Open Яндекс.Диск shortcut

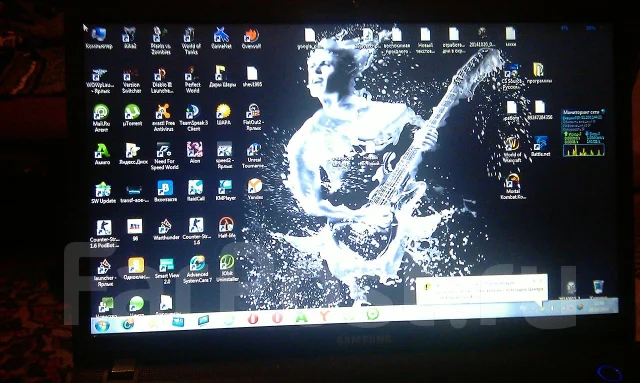coord(133,154)
